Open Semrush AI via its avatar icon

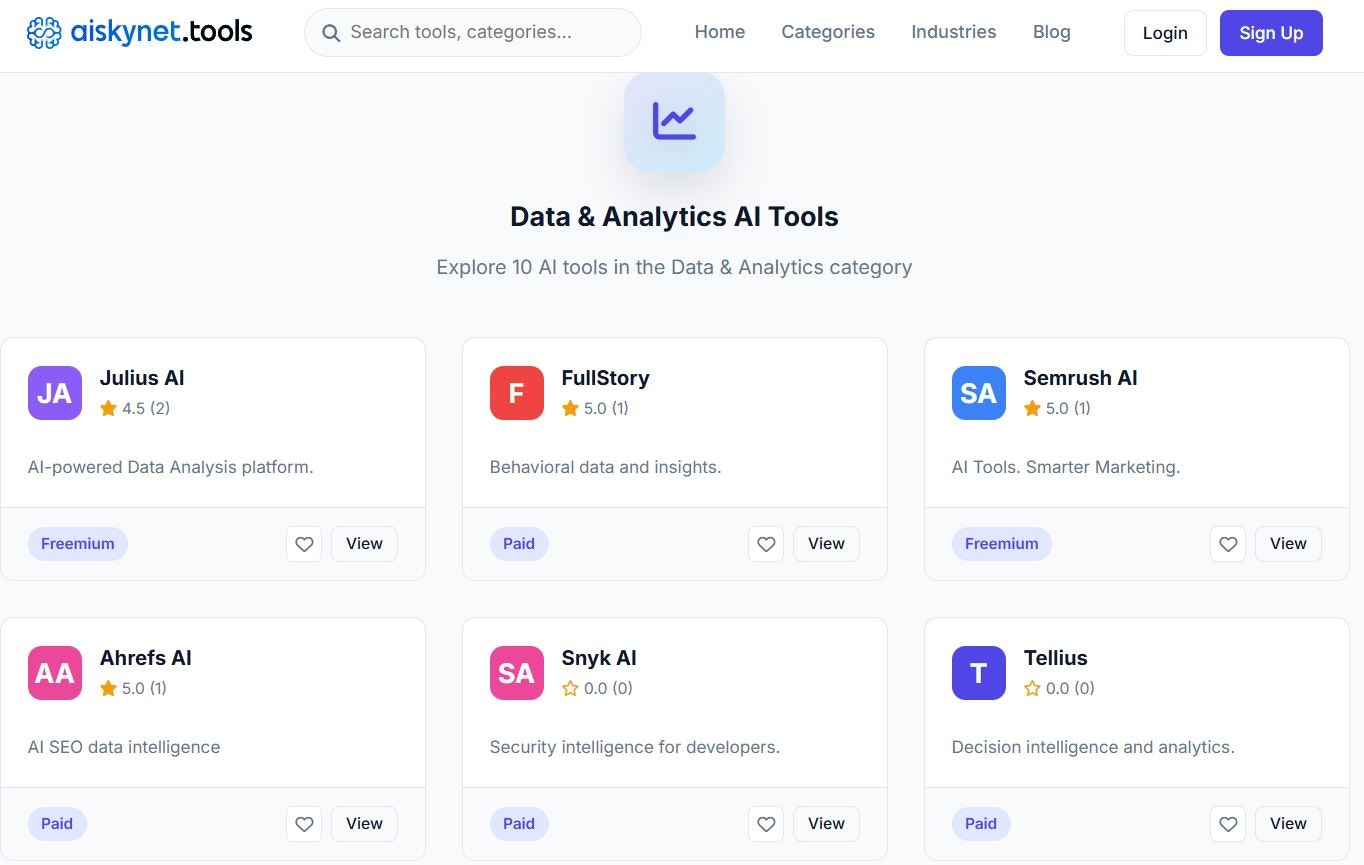click(x=978, y=393)
